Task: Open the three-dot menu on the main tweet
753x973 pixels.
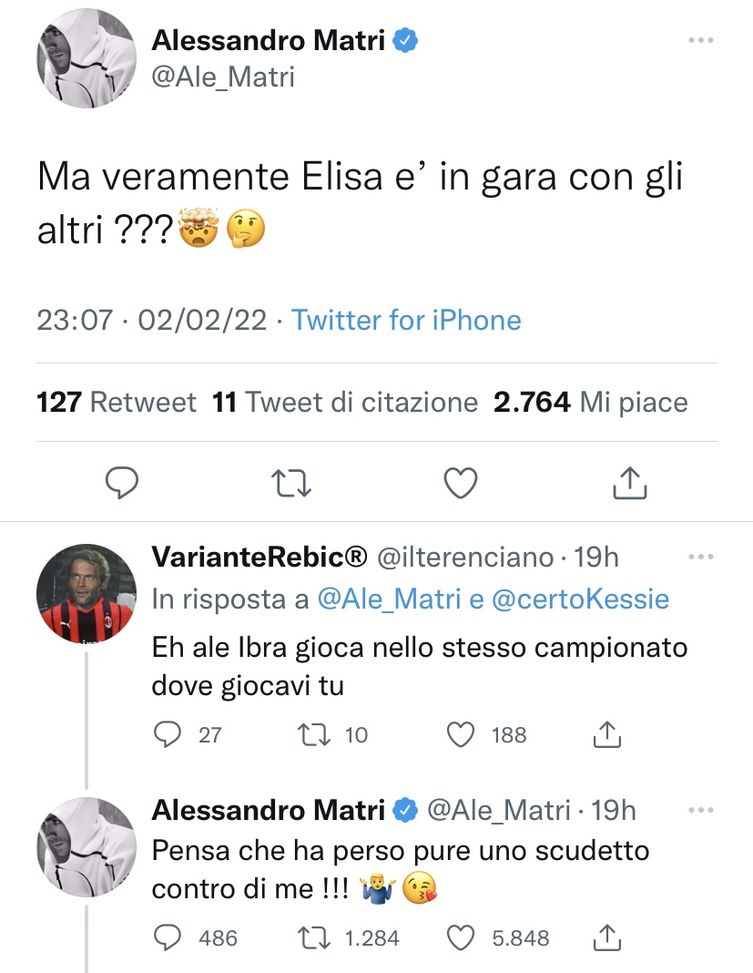Action: pos(700,38)
